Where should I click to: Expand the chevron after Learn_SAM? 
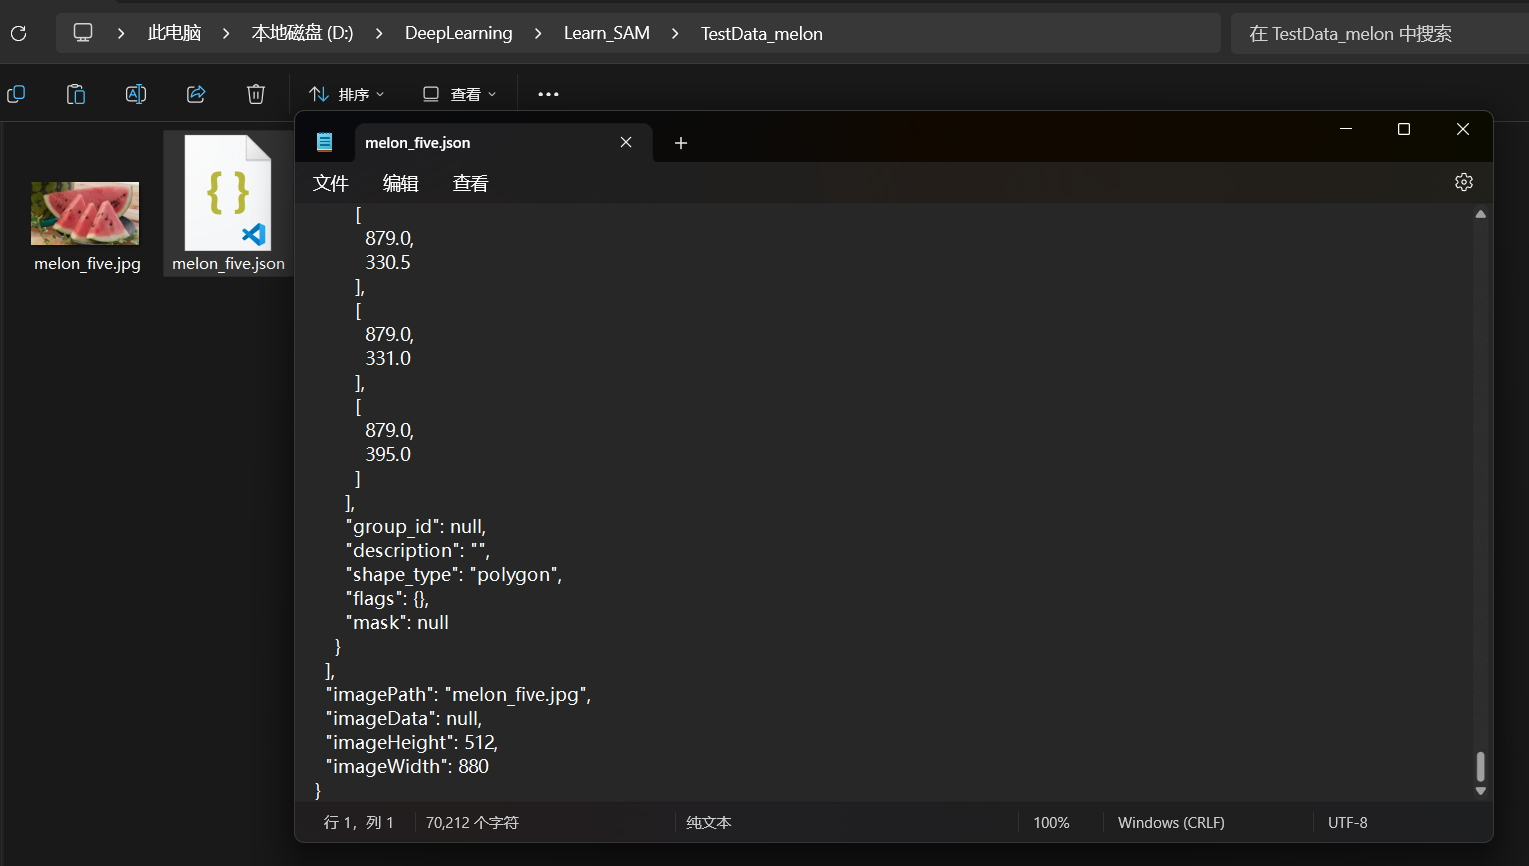click(675, 33)
